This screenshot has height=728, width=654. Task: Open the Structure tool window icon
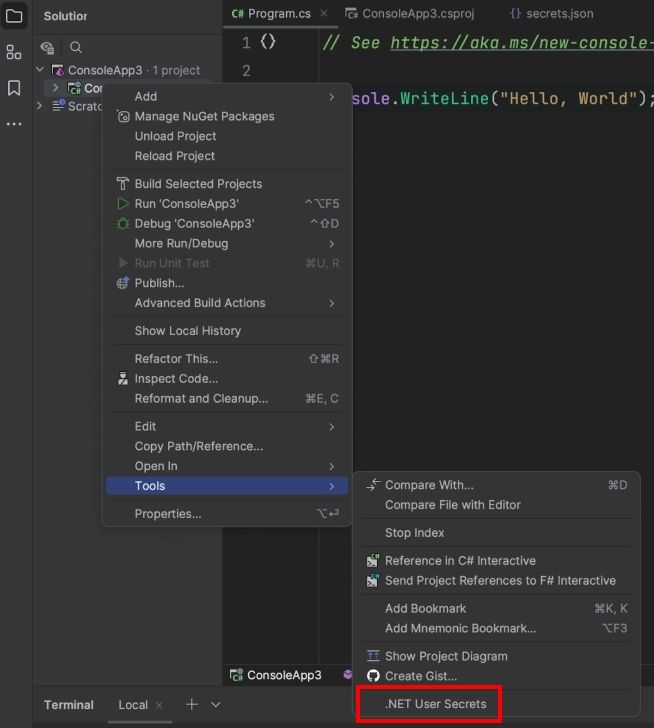(14, 52)
